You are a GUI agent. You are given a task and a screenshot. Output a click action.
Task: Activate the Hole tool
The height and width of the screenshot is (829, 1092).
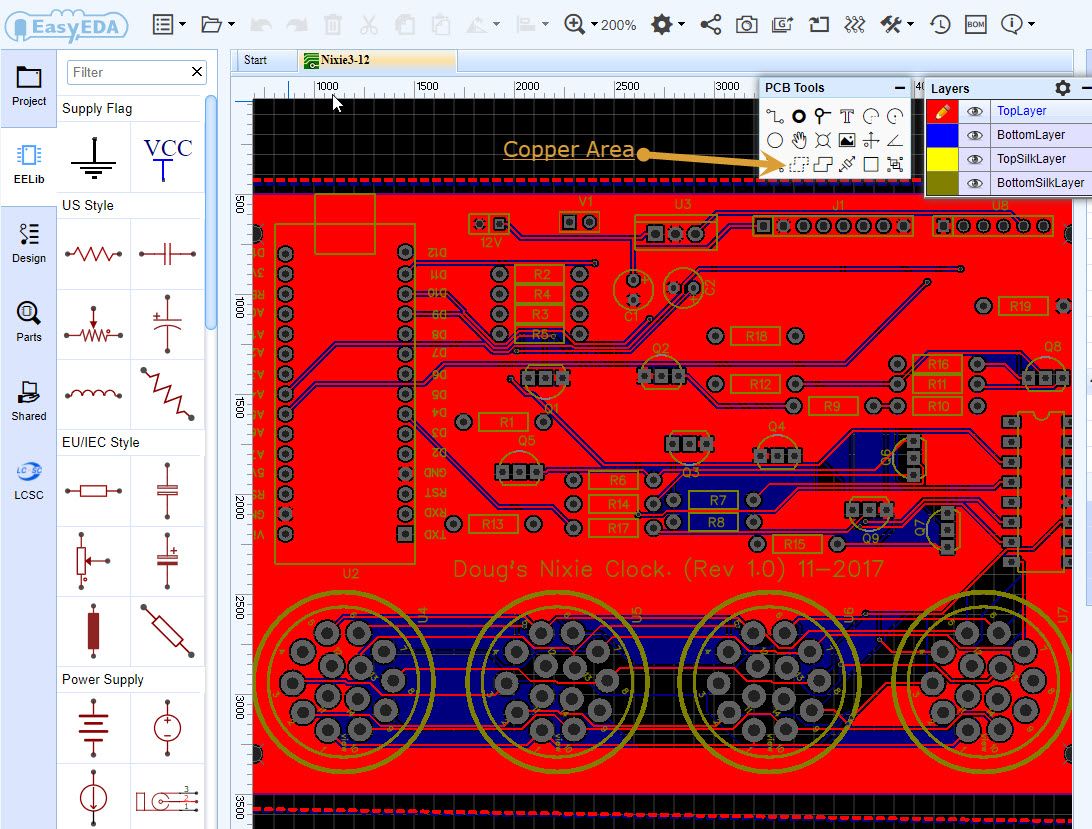[x=824, y=140]
